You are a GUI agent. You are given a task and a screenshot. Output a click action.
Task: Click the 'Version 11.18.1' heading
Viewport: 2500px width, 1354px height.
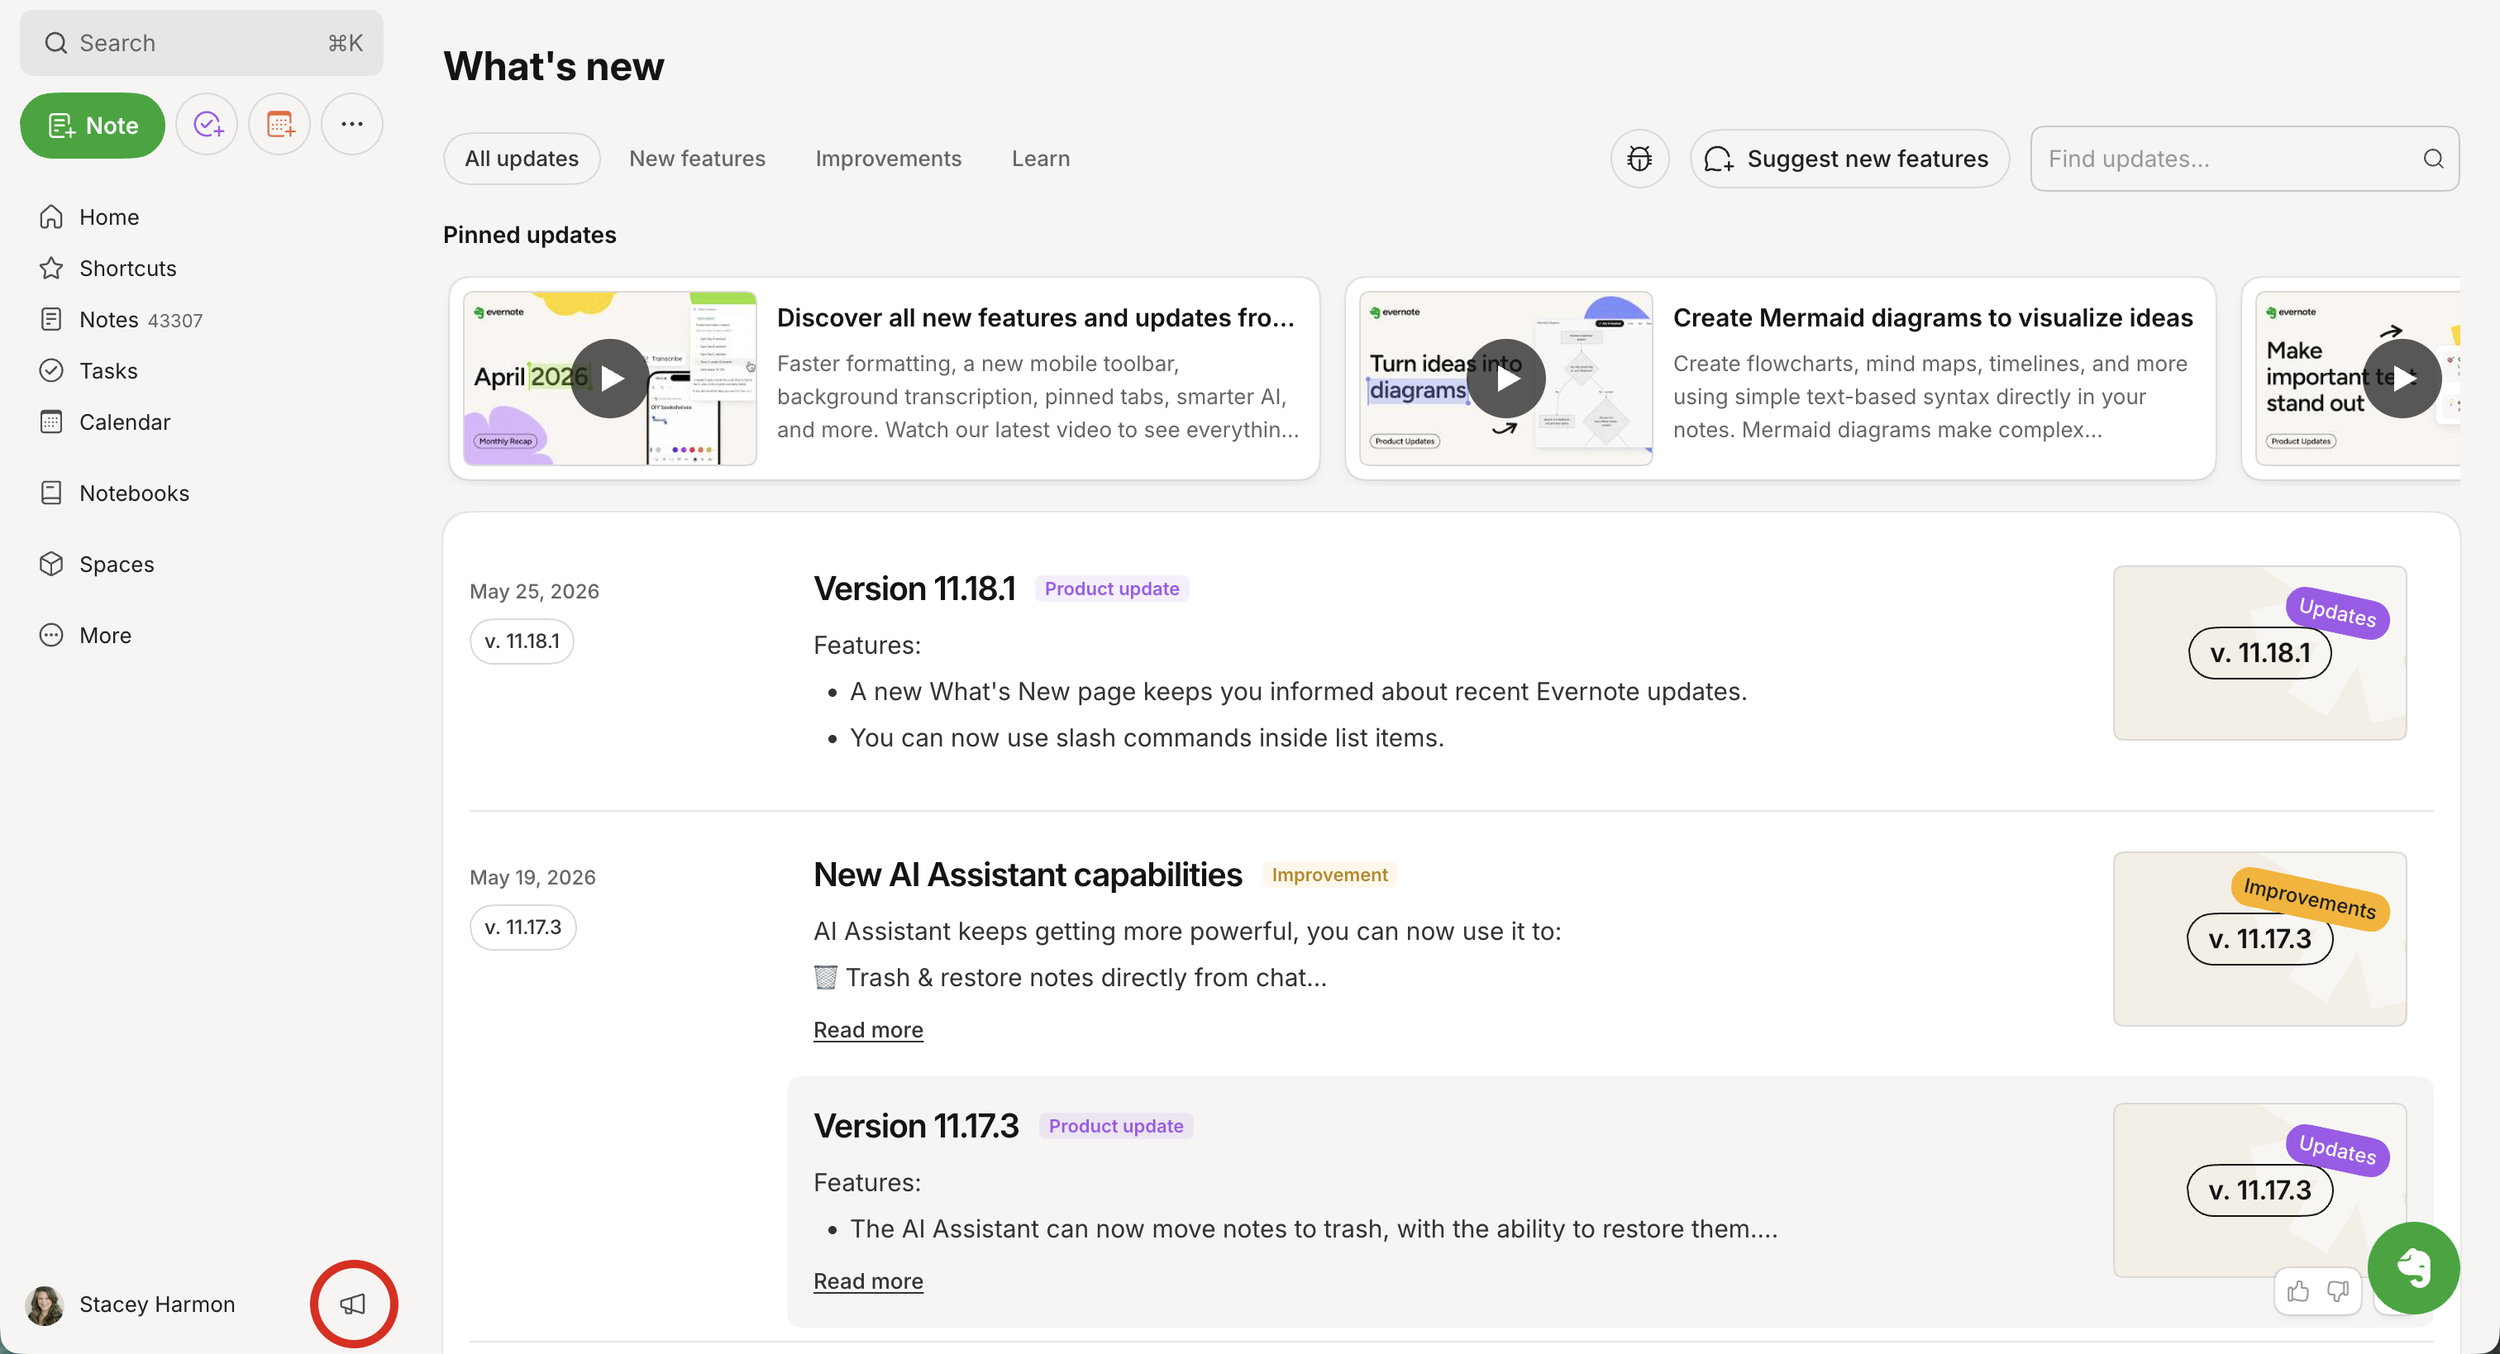[x=914, y=589]
